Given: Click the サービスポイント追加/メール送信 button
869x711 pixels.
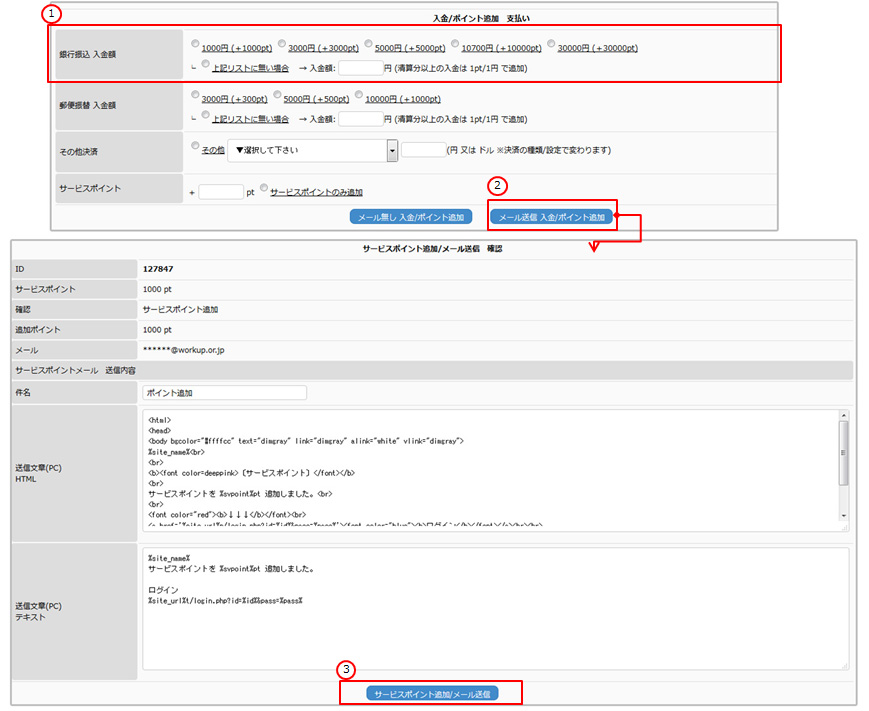Looking at the screenshot, I should click(x=431, y=693).
